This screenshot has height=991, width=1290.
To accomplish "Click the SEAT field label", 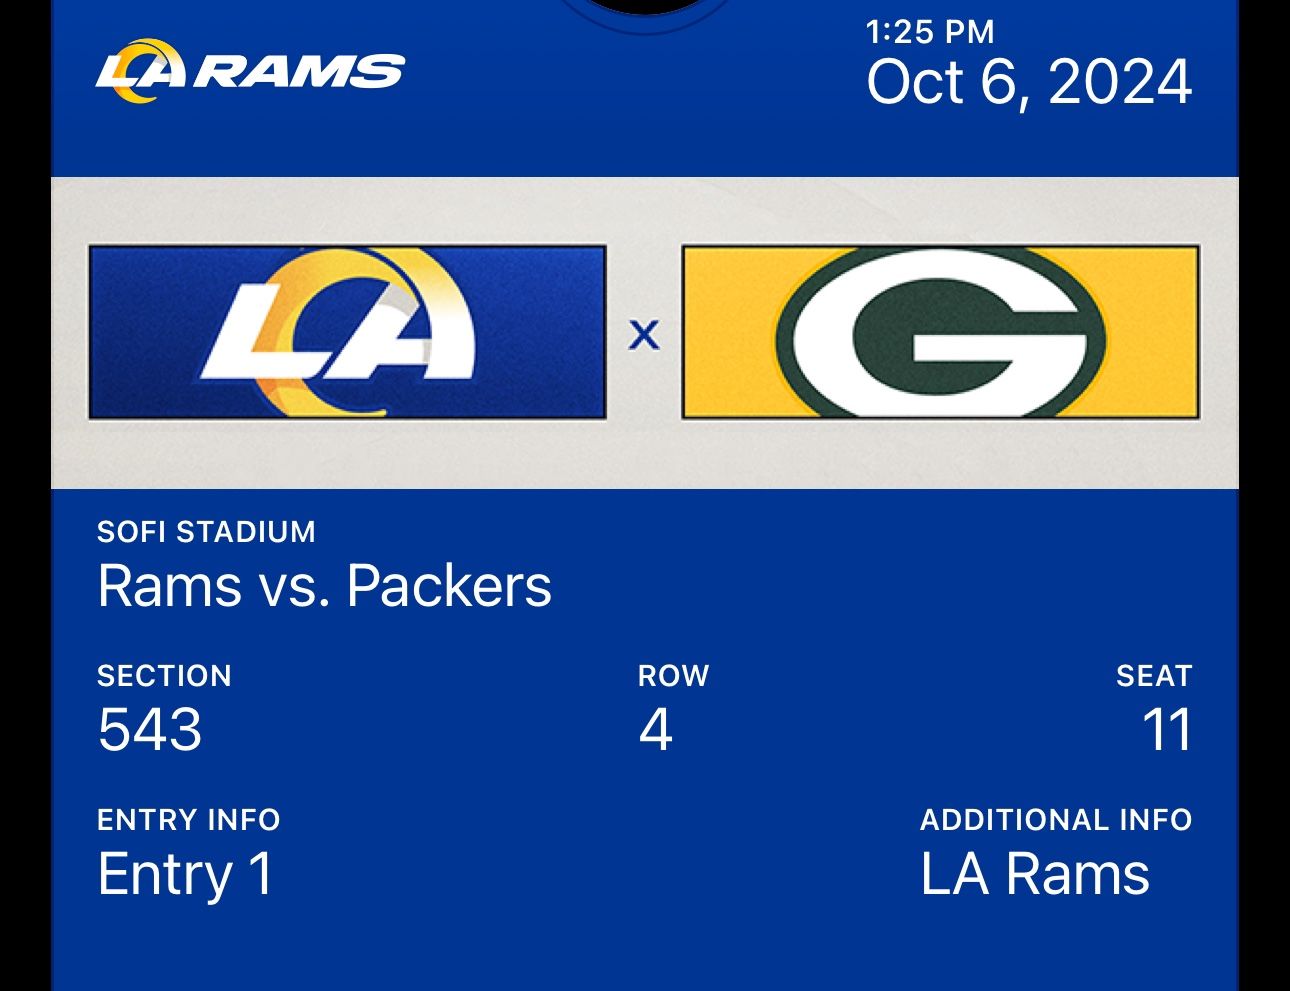I will [1154, 675].
